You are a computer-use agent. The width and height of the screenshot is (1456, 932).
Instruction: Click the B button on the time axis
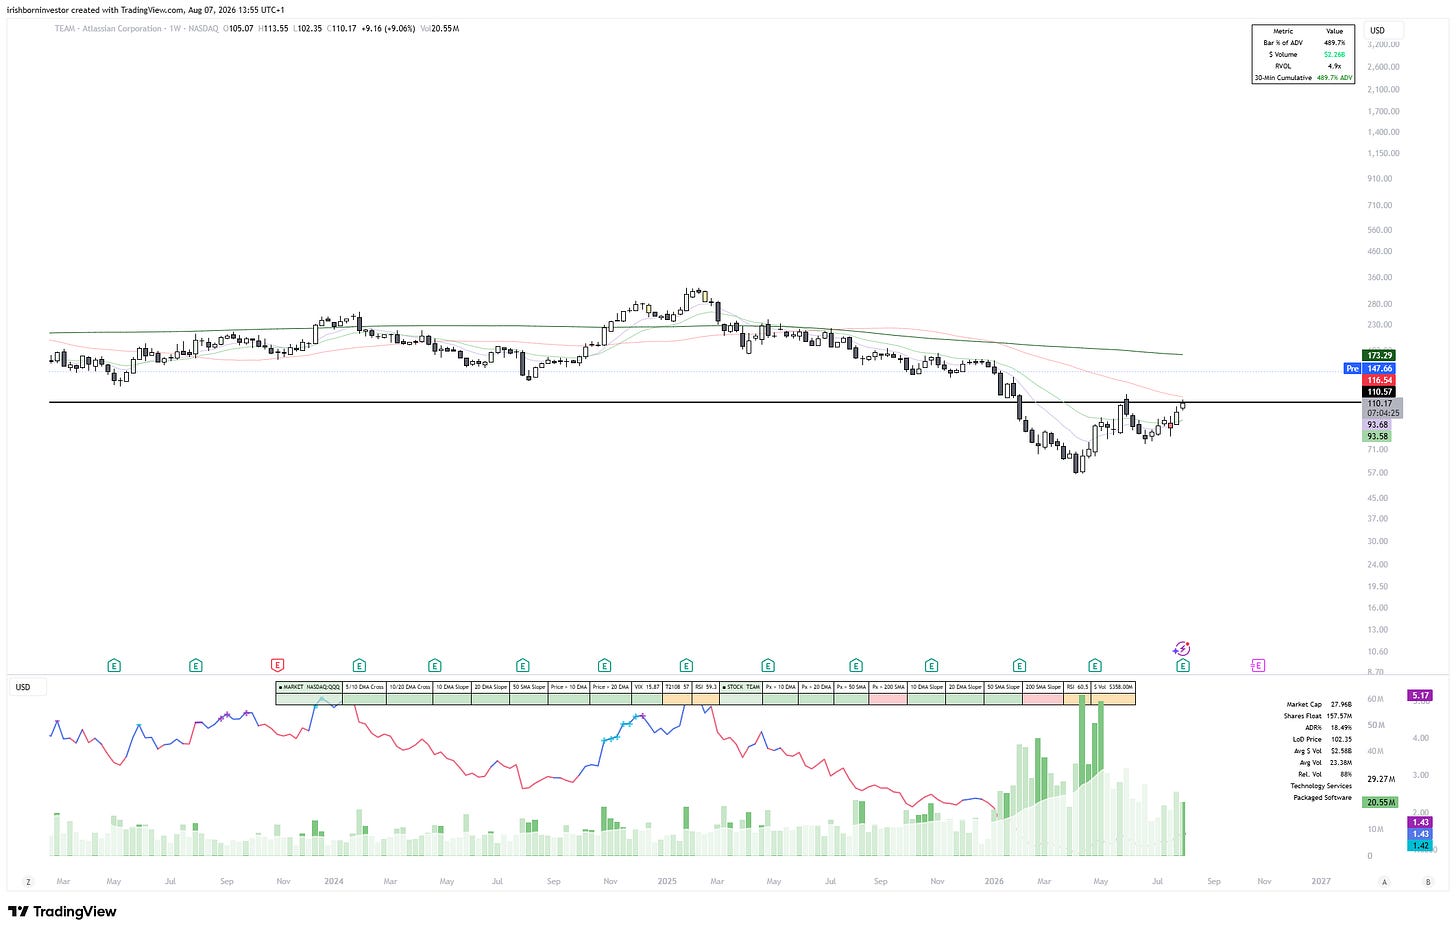pos(1428,882)
